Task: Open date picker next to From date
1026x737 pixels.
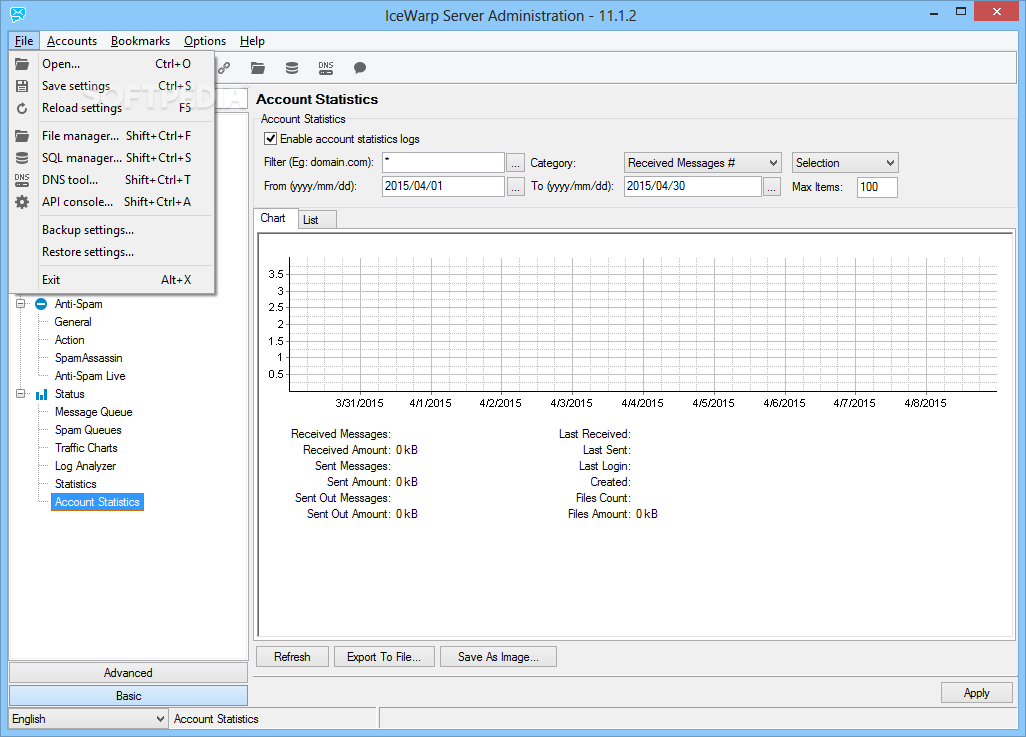Action: click(x=516, y=187)
